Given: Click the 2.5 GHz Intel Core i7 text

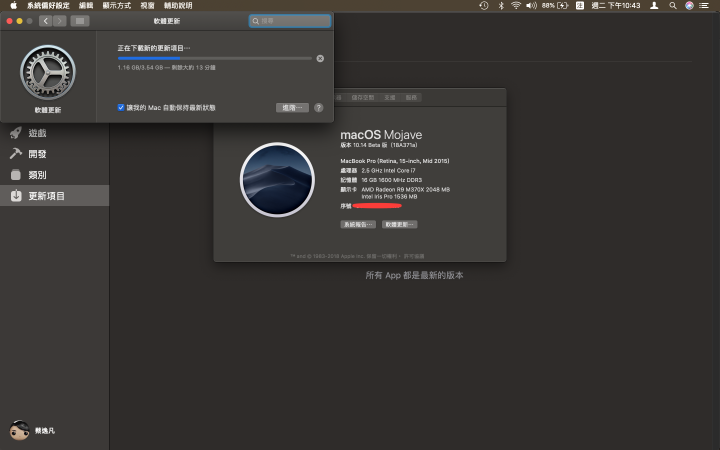Looking at the screenshot, I should (x=388, y=170).
